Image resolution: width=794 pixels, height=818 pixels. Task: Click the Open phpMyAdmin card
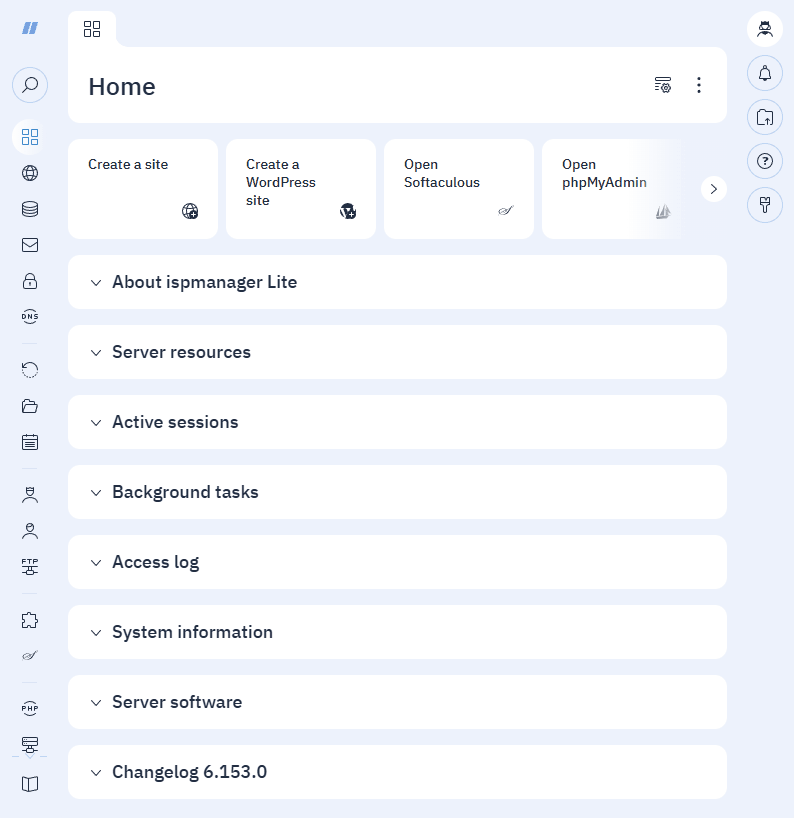(x=611, y=189)
